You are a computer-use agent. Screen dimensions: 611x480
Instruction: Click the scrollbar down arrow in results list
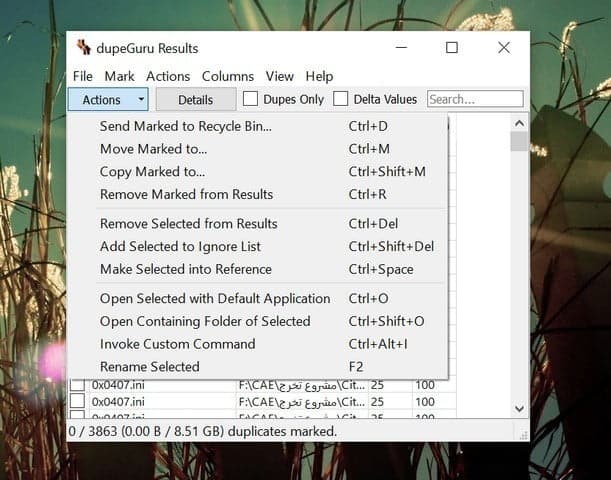[x=519, y=408]
